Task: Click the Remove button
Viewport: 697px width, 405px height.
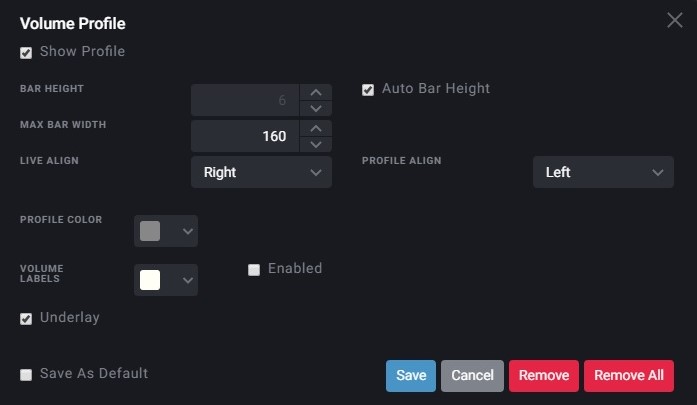Action: tap(544, 376)
